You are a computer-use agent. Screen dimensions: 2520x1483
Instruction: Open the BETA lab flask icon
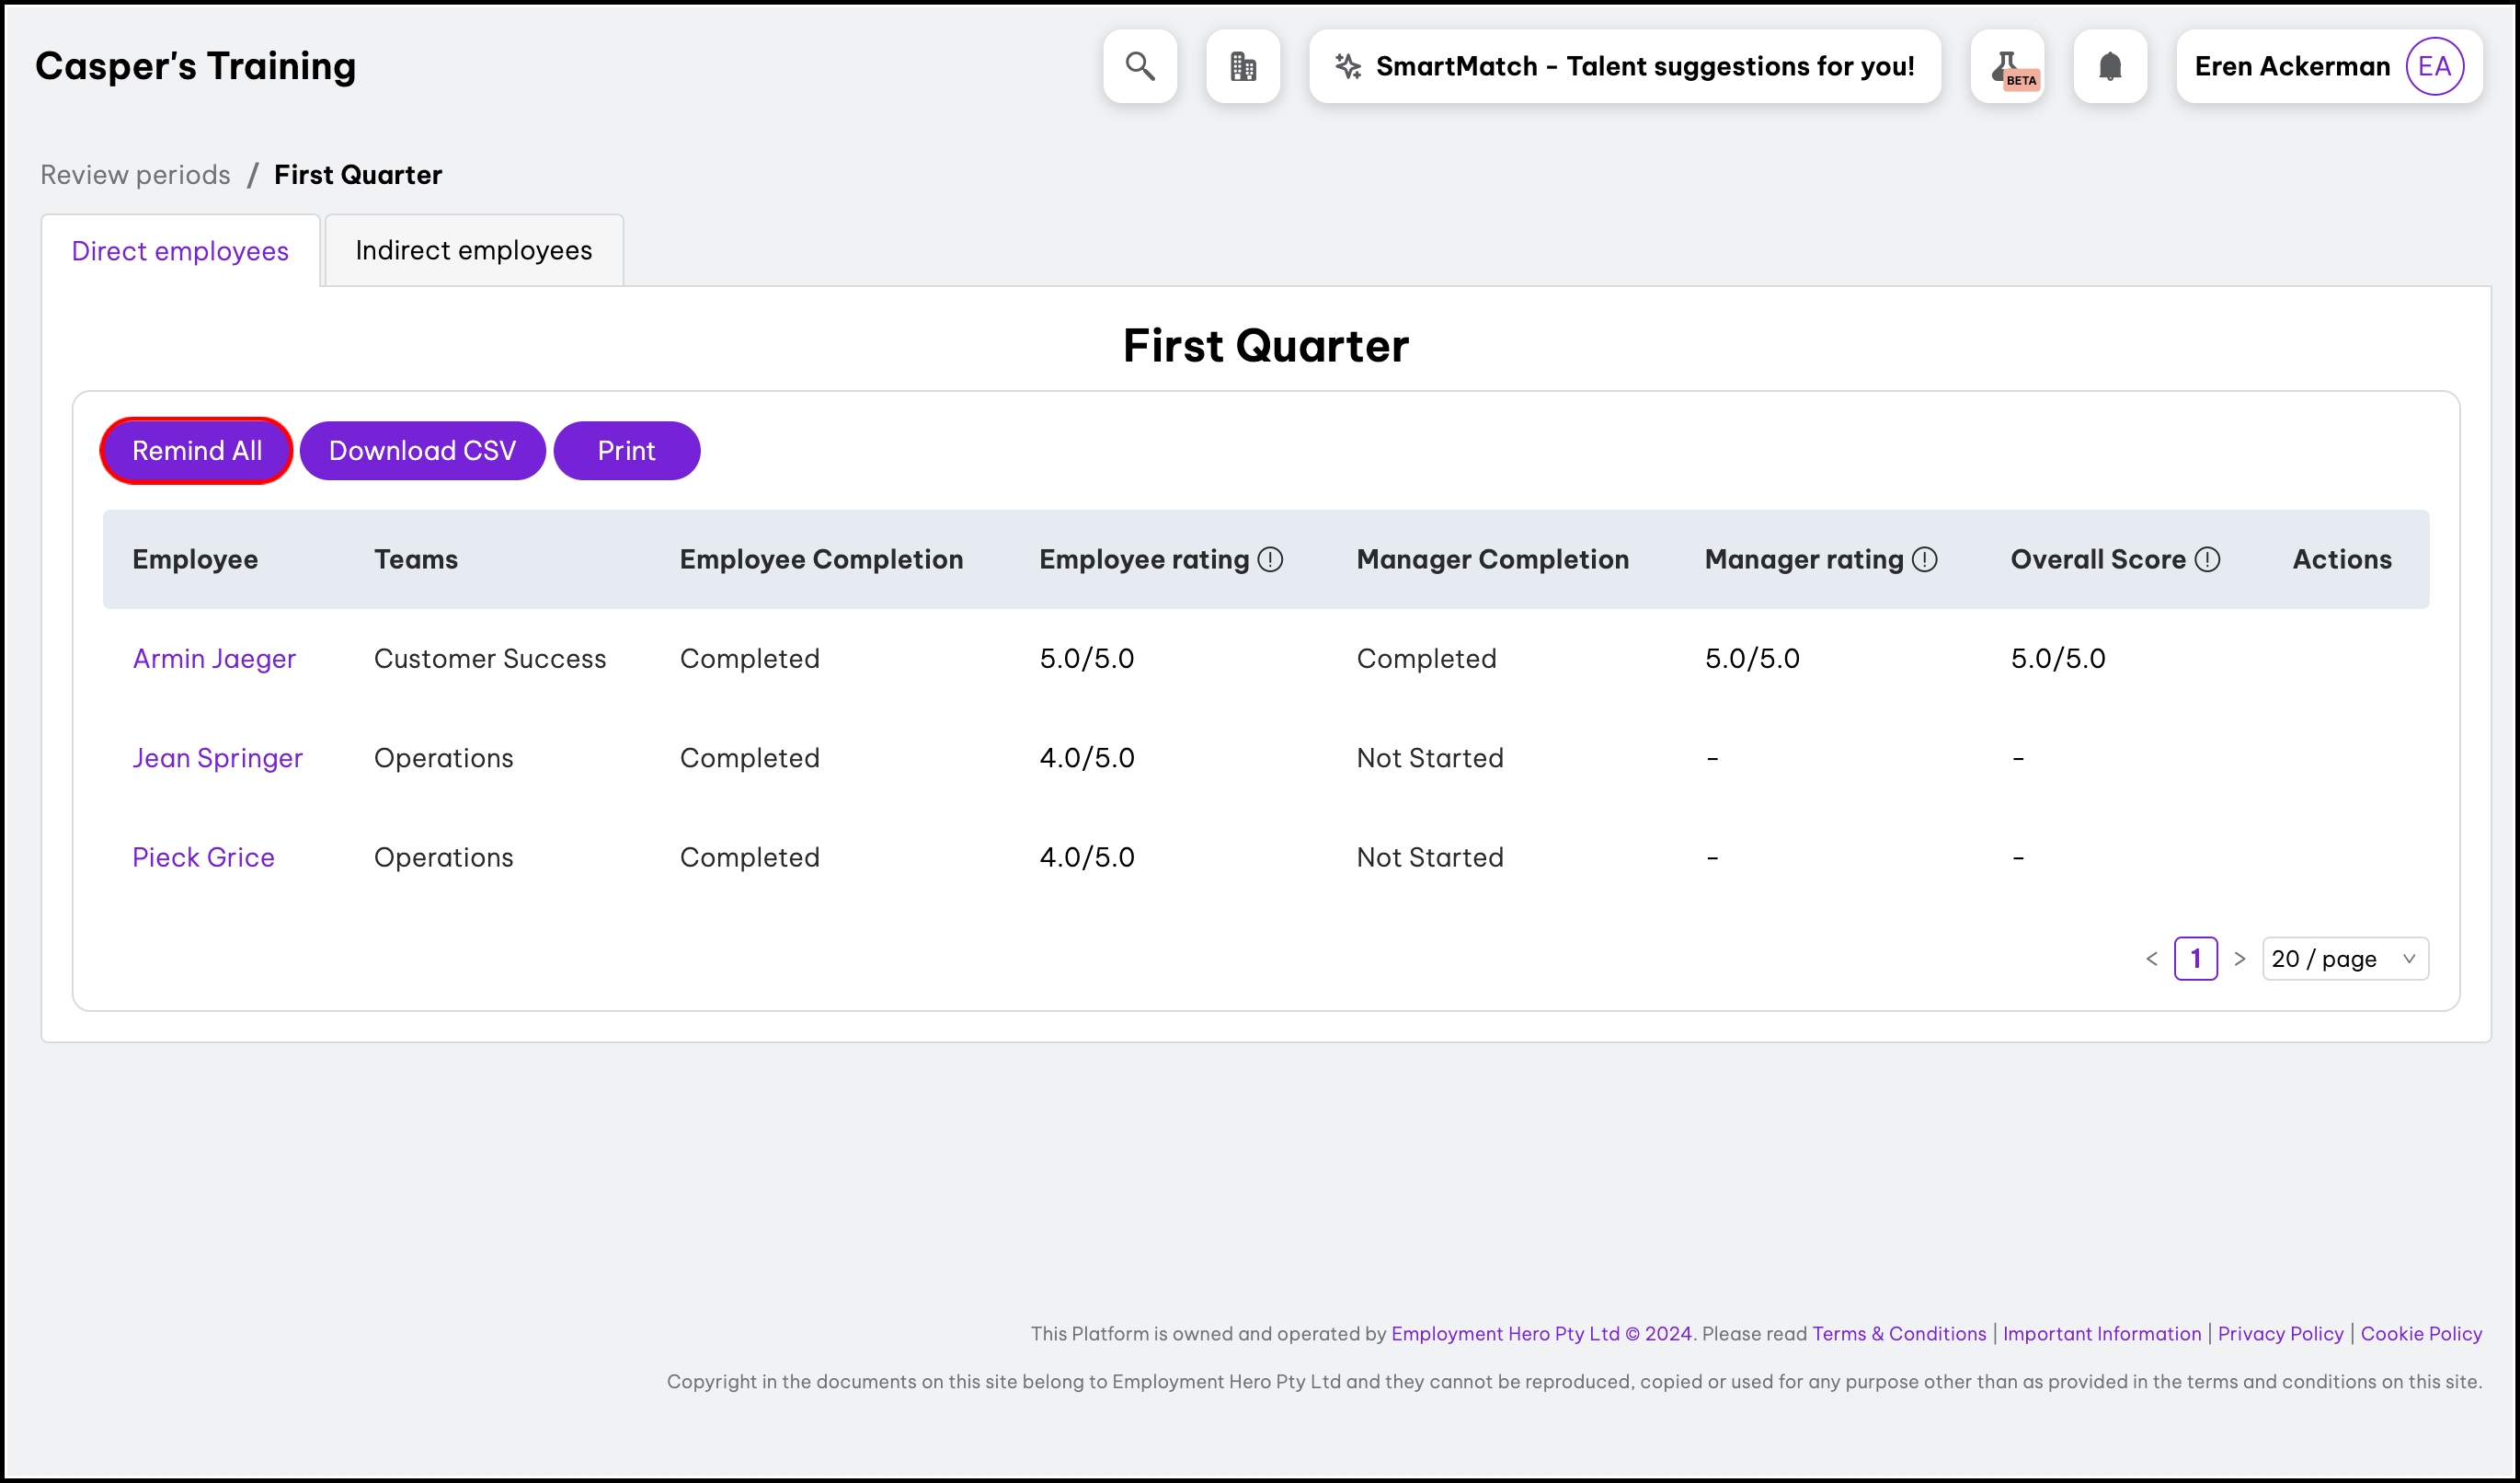pos(2007,66)
